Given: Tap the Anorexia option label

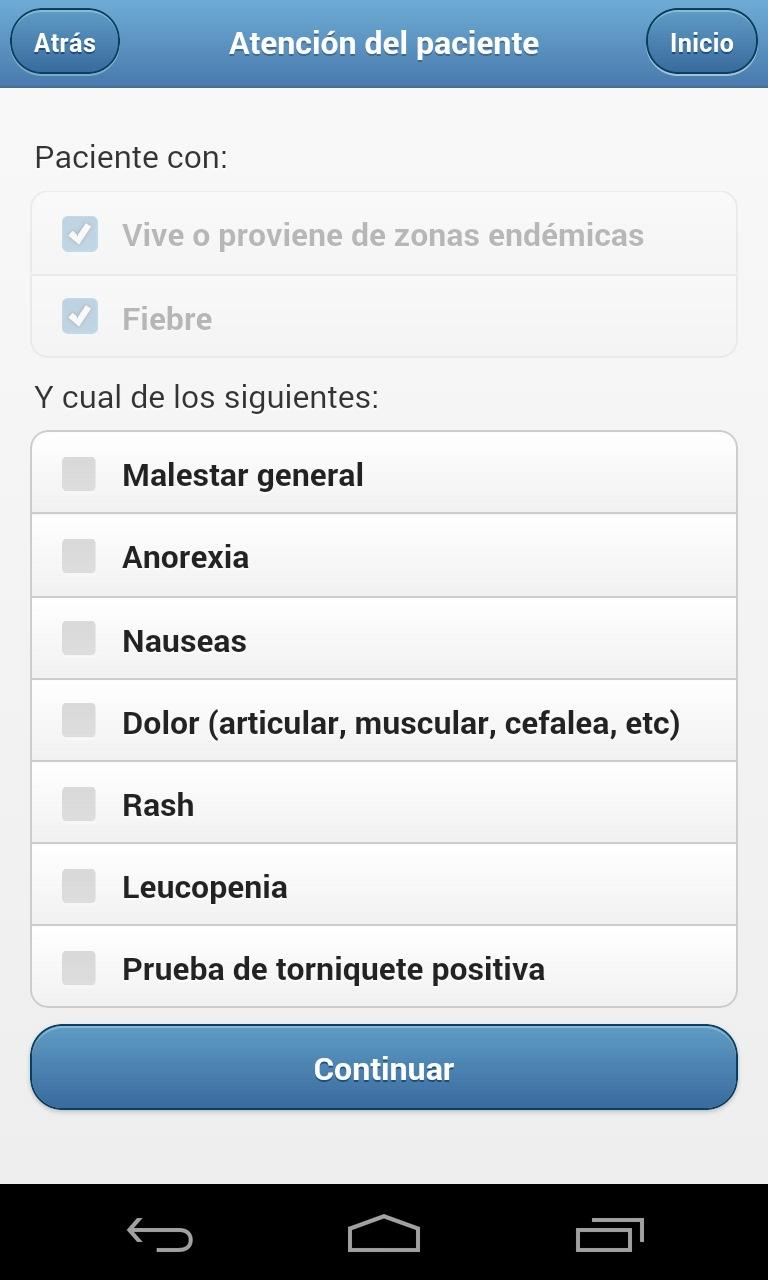Looking at the screenshot, I should pyautogui.click(x=185, y=557).
